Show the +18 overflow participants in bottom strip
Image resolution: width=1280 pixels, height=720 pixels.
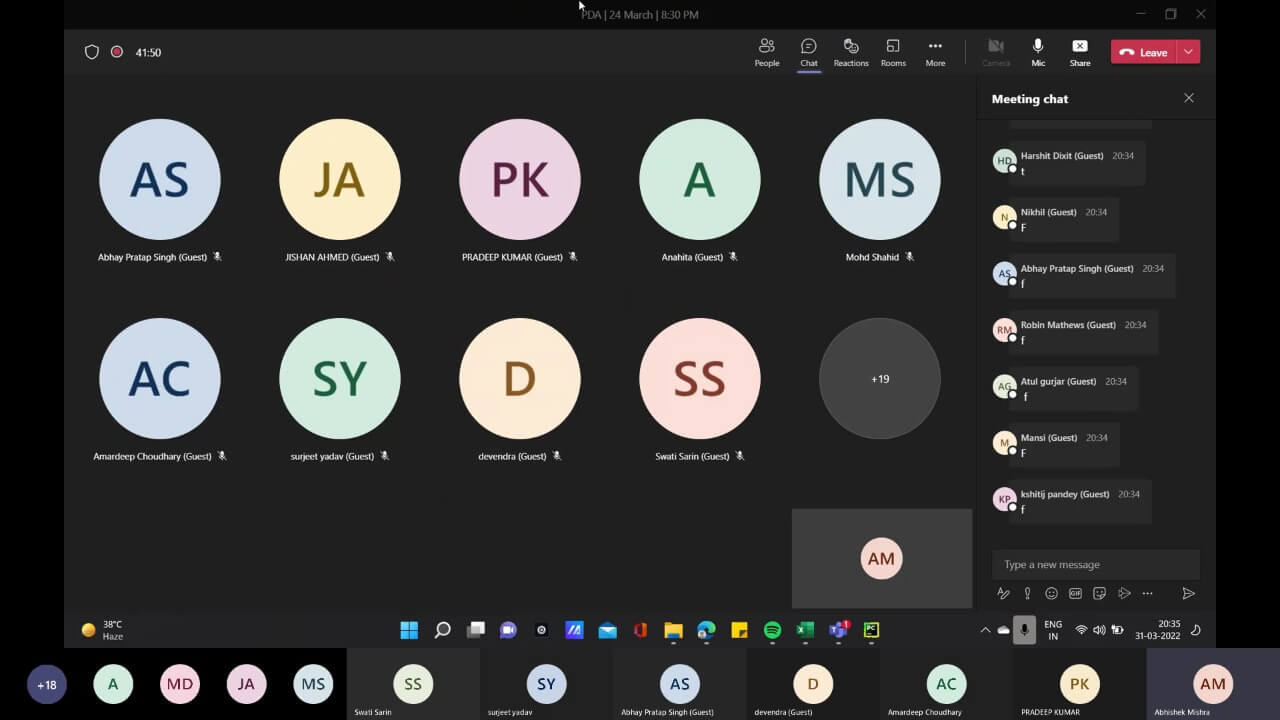[x=46, y=685]
